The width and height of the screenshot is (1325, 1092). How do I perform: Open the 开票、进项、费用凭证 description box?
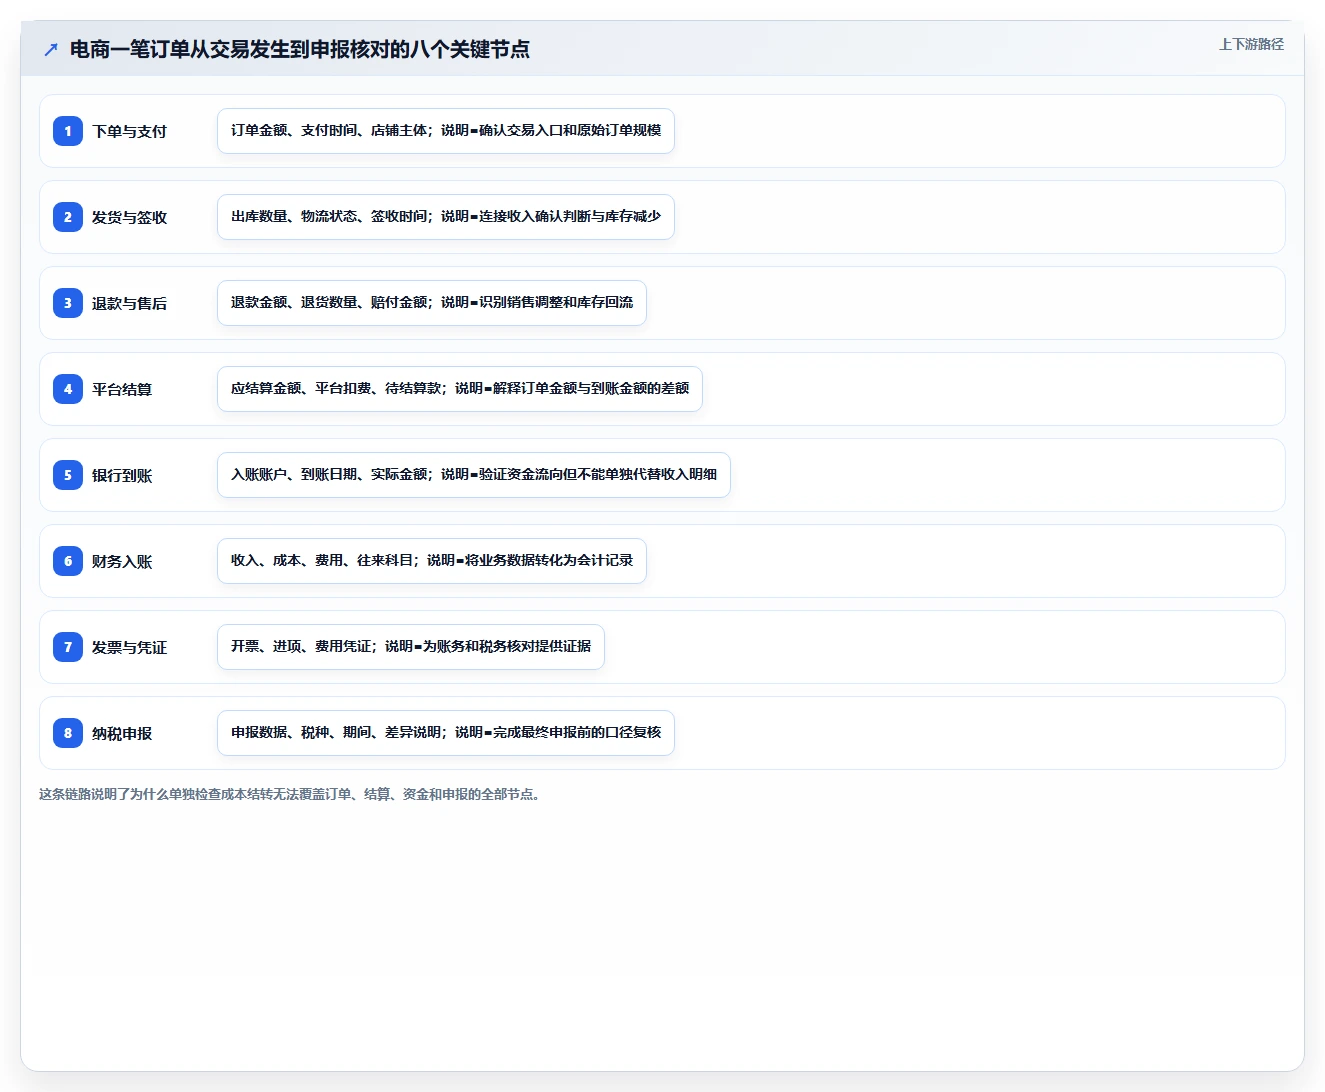411,647
